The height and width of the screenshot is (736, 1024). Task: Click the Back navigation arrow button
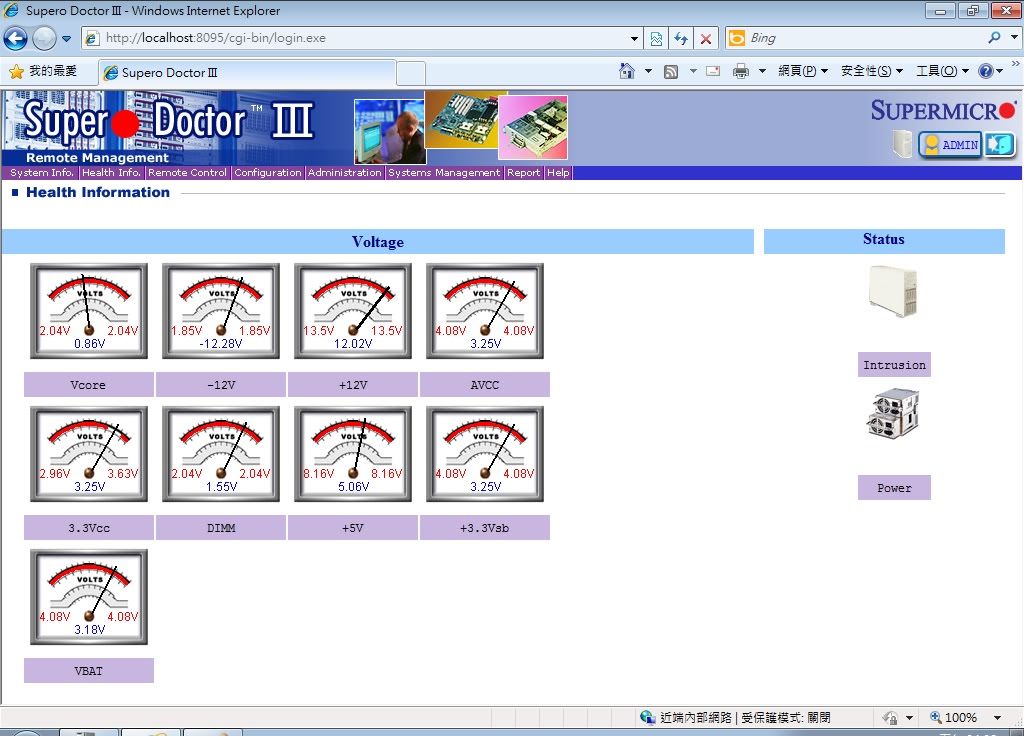[15, 39]
